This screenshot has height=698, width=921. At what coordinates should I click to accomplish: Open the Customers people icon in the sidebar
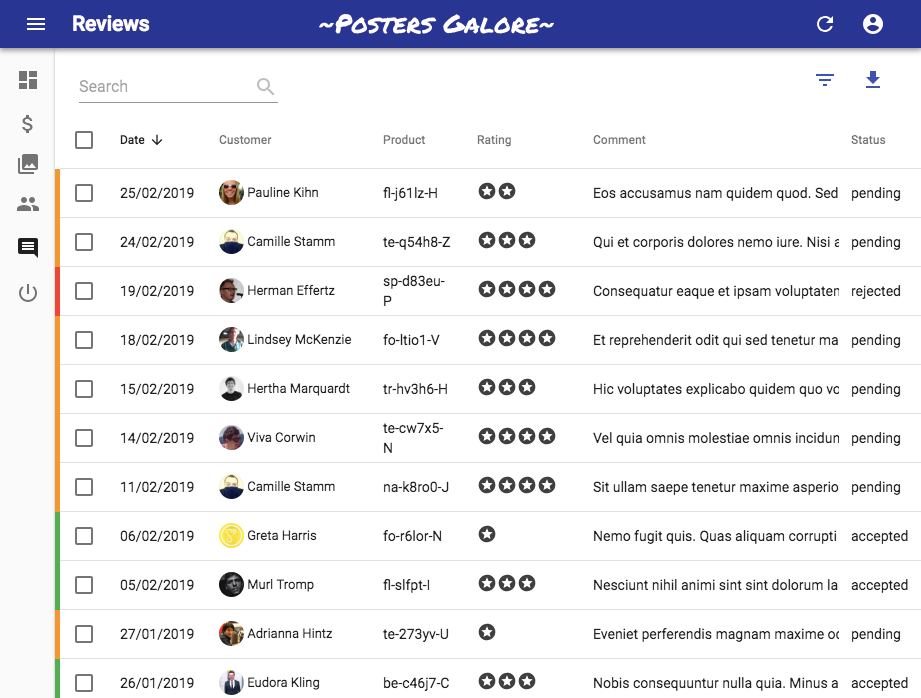point(28,205)
